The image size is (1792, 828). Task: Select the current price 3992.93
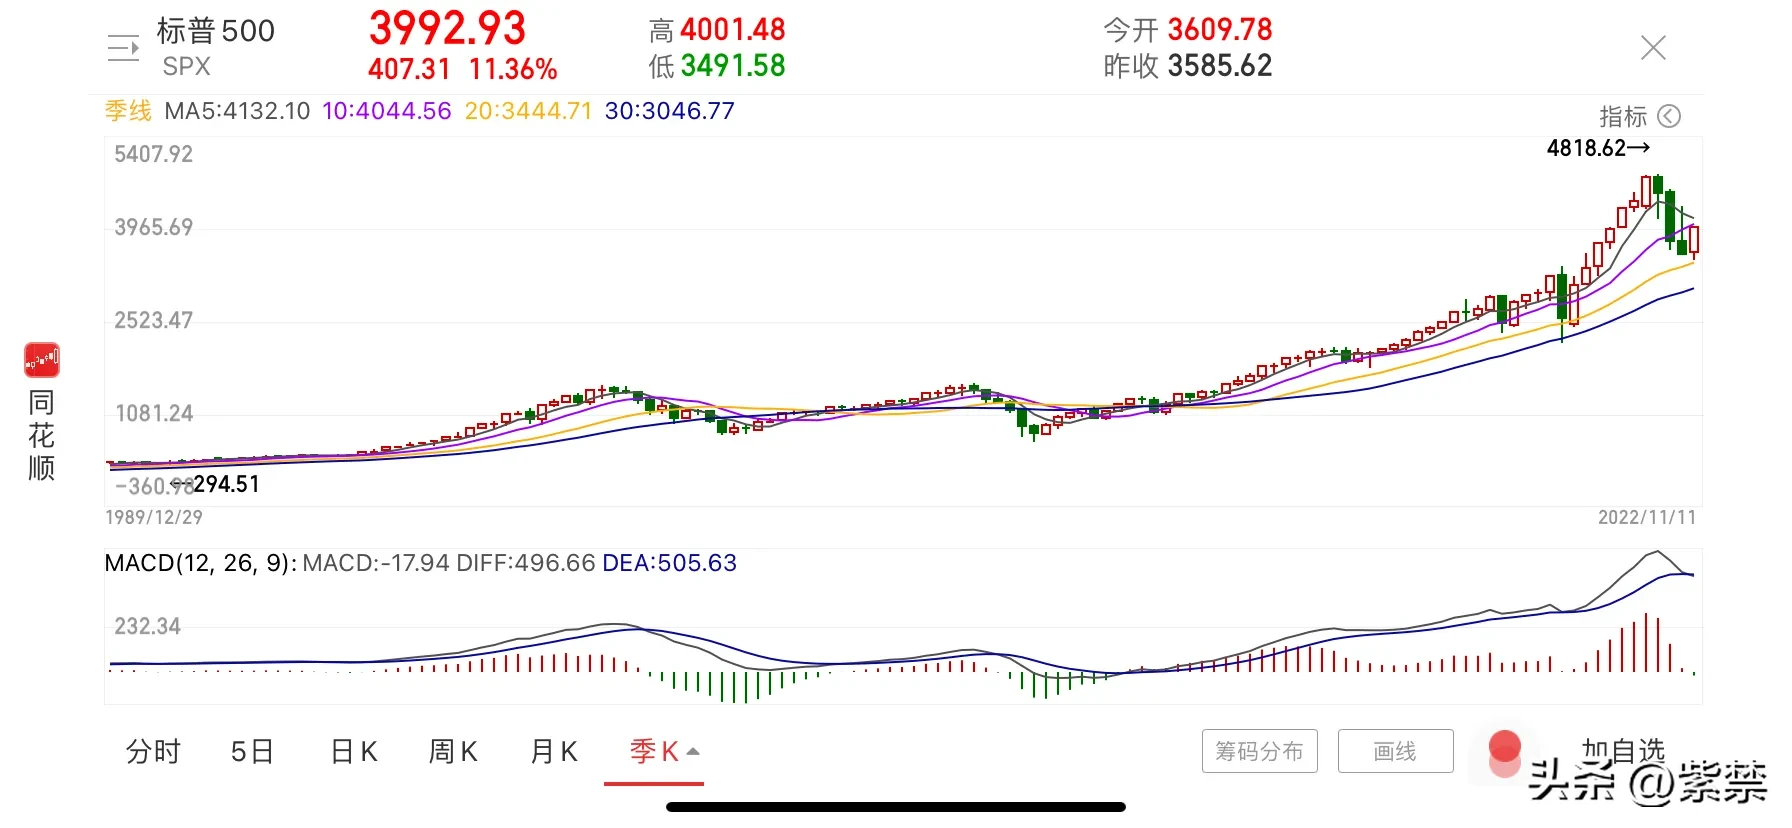point(447,28)
